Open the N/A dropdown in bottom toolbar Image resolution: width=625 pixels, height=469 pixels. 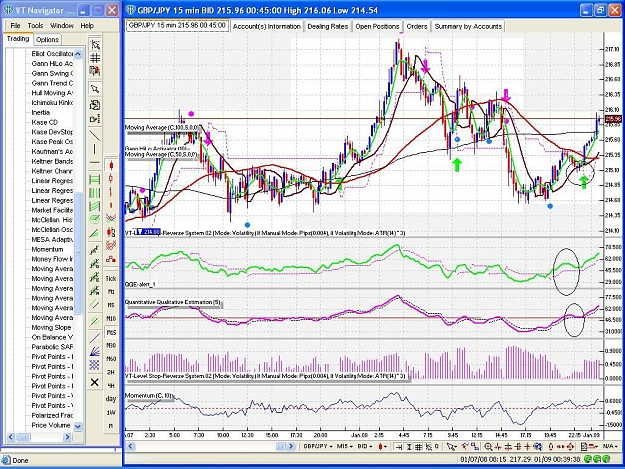(x=610, y=447)
